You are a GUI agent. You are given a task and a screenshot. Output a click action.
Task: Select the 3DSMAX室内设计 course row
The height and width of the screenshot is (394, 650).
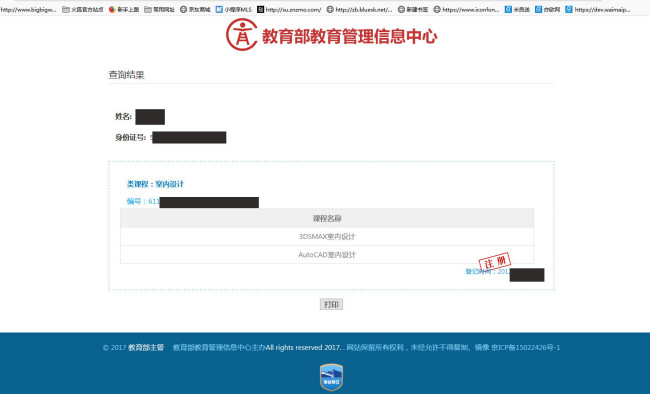coord(327,236)
